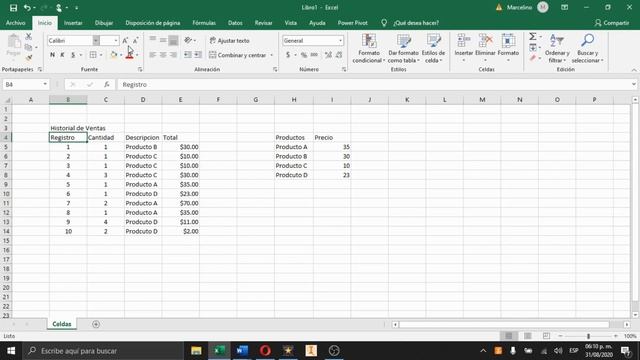Click the AutoSum sigma icon
This screenshot has height=360, width=640.
pyautogui.click(x=533, y=37)
